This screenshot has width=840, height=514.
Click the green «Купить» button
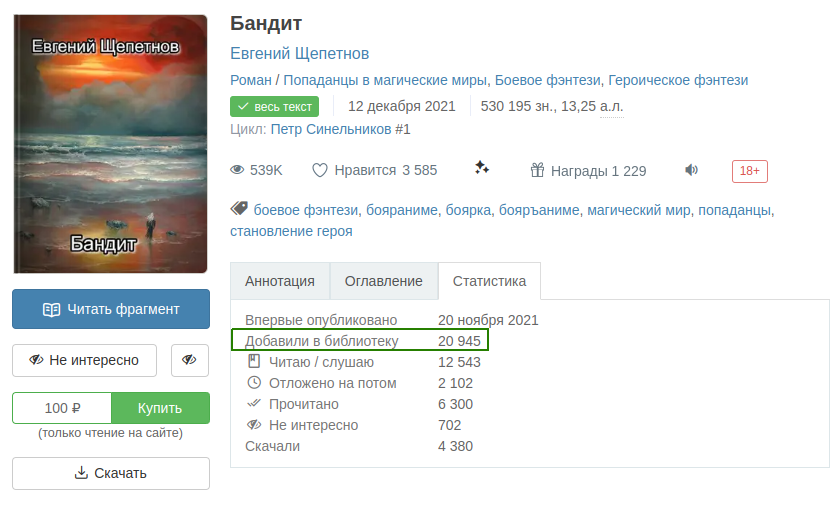pos(160,408)
